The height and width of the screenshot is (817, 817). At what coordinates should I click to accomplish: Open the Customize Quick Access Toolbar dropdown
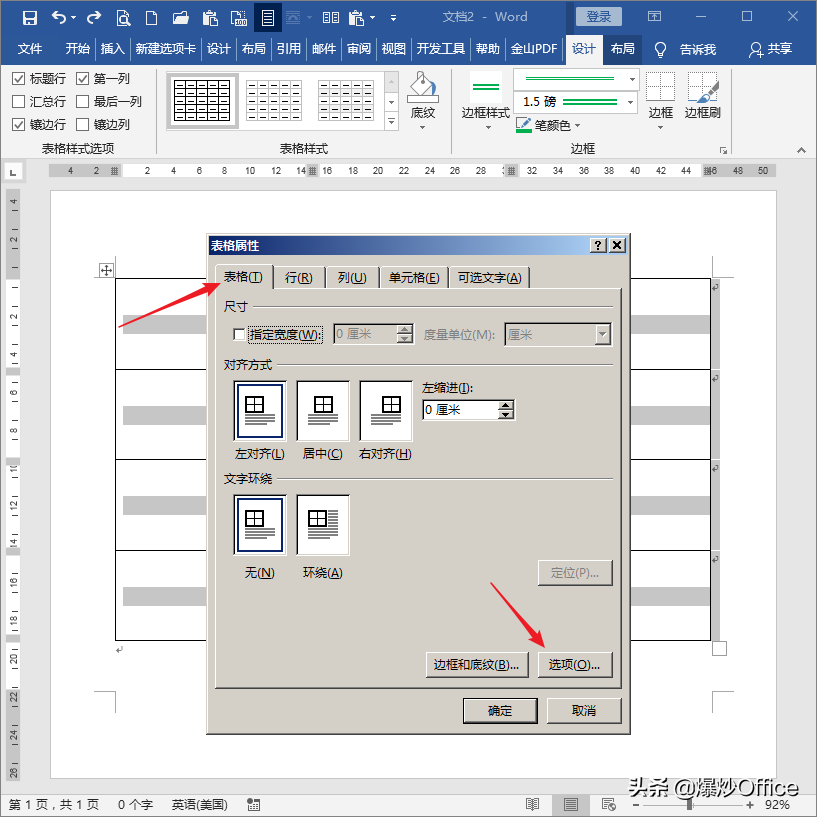(x=393, y=18)
